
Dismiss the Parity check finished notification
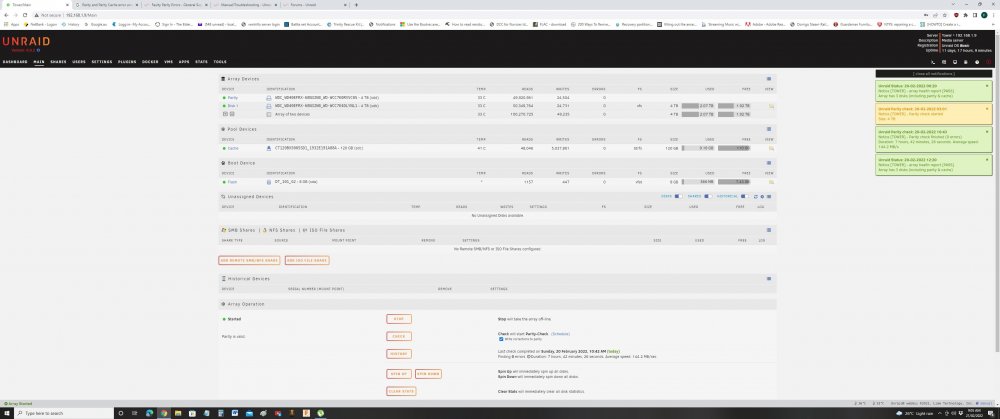pos(987,131)
